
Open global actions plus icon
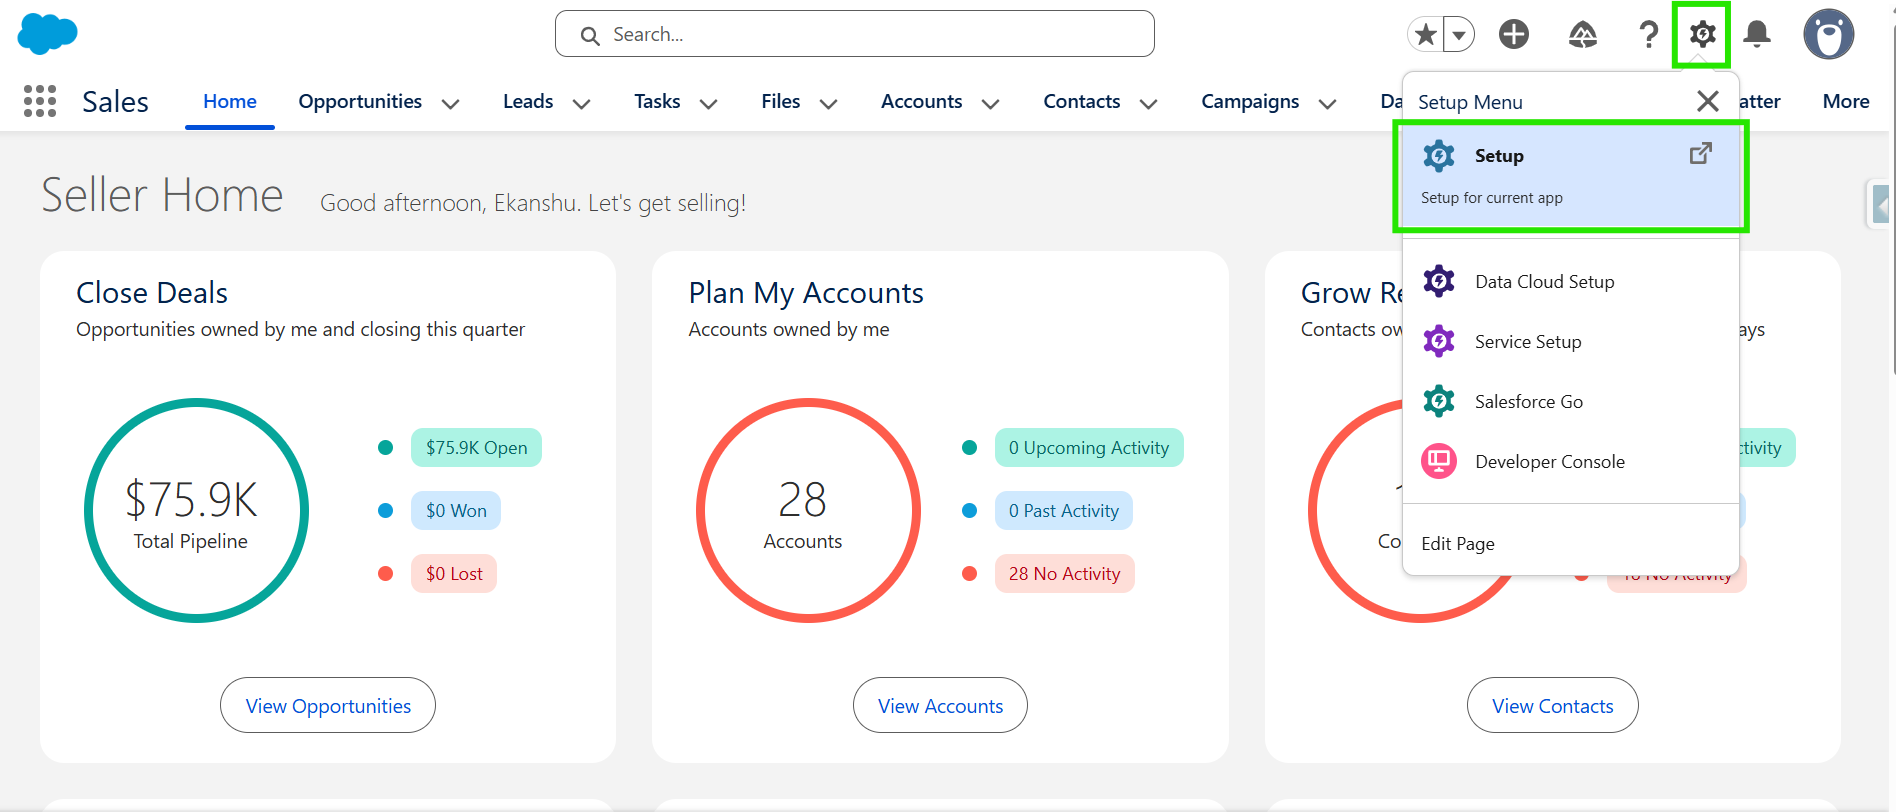click(1514, 34)
